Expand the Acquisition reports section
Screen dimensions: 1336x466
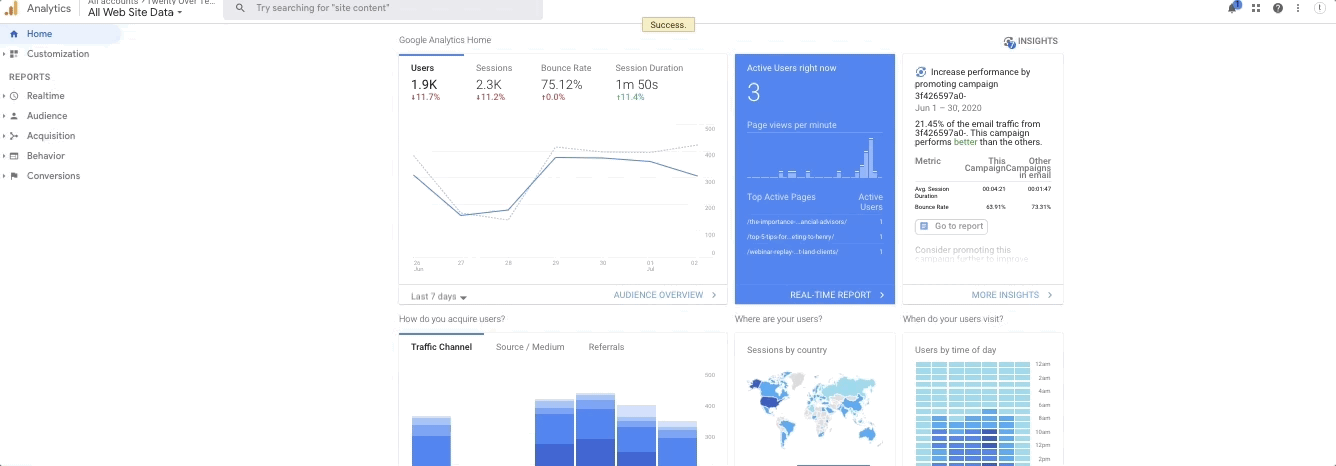coord(50,136)
